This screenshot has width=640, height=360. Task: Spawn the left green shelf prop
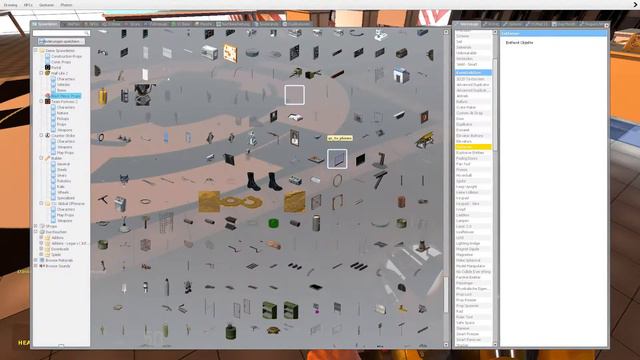(269, 310)
